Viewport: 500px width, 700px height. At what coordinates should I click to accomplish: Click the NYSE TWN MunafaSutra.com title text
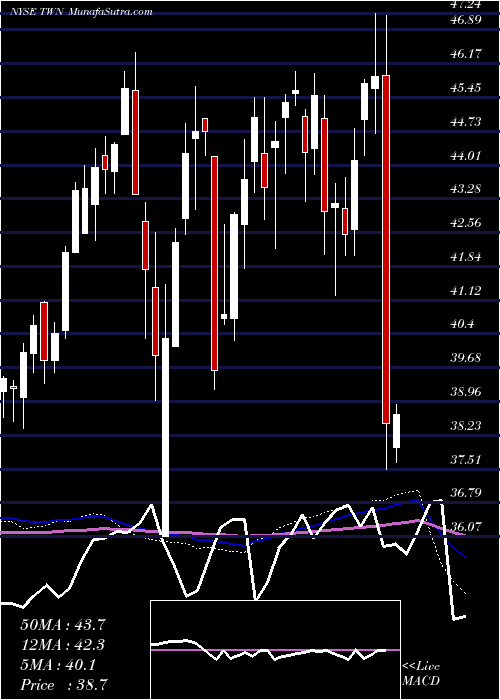pyautogui.click(x=83, y=12)
